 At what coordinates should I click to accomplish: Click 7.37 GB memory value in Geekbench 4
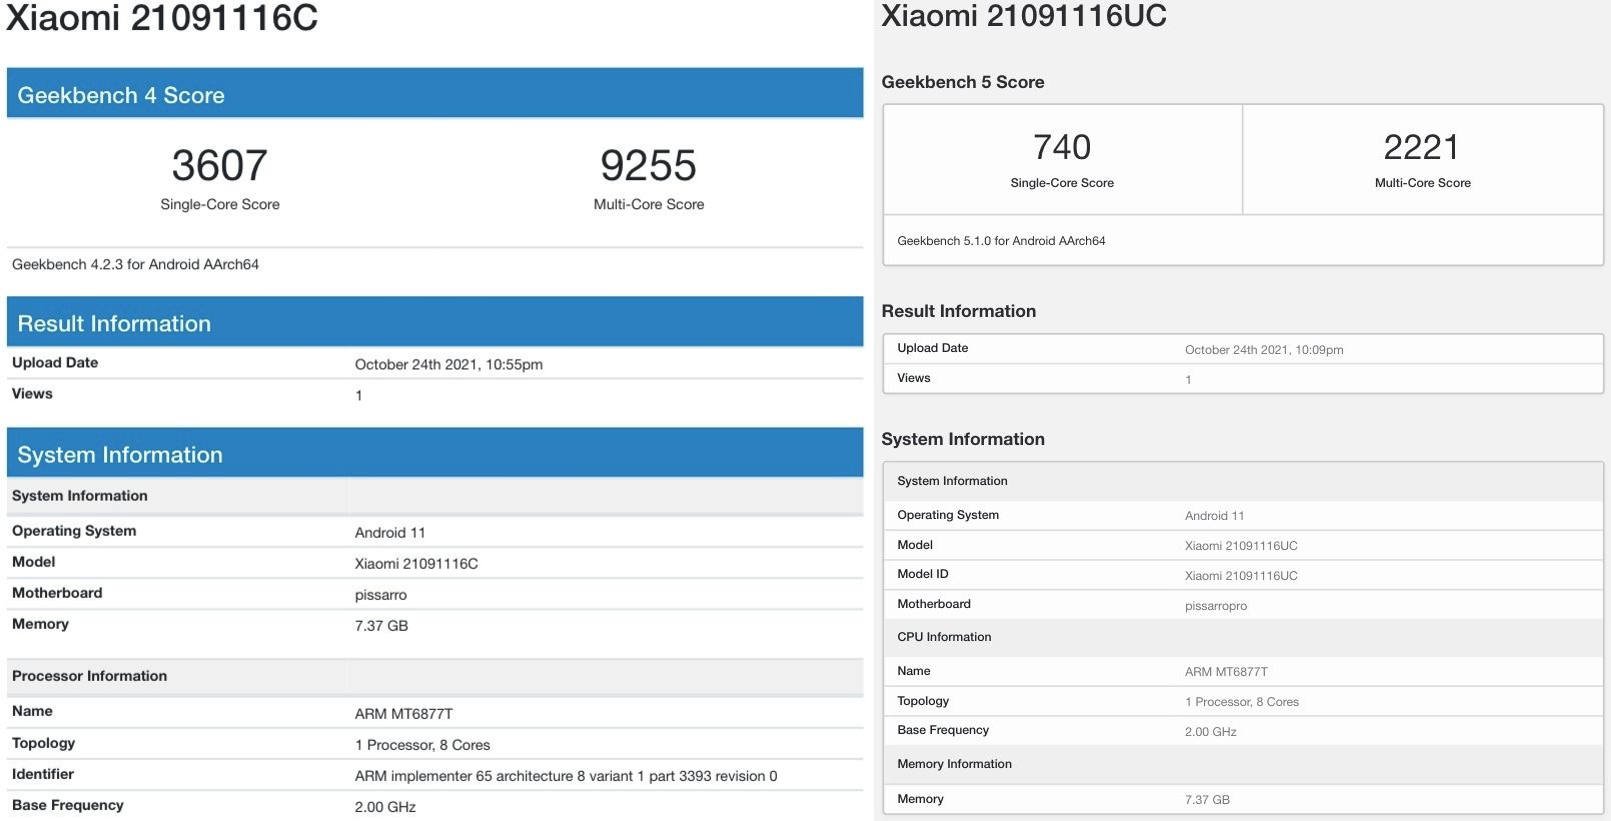(381, 626)
